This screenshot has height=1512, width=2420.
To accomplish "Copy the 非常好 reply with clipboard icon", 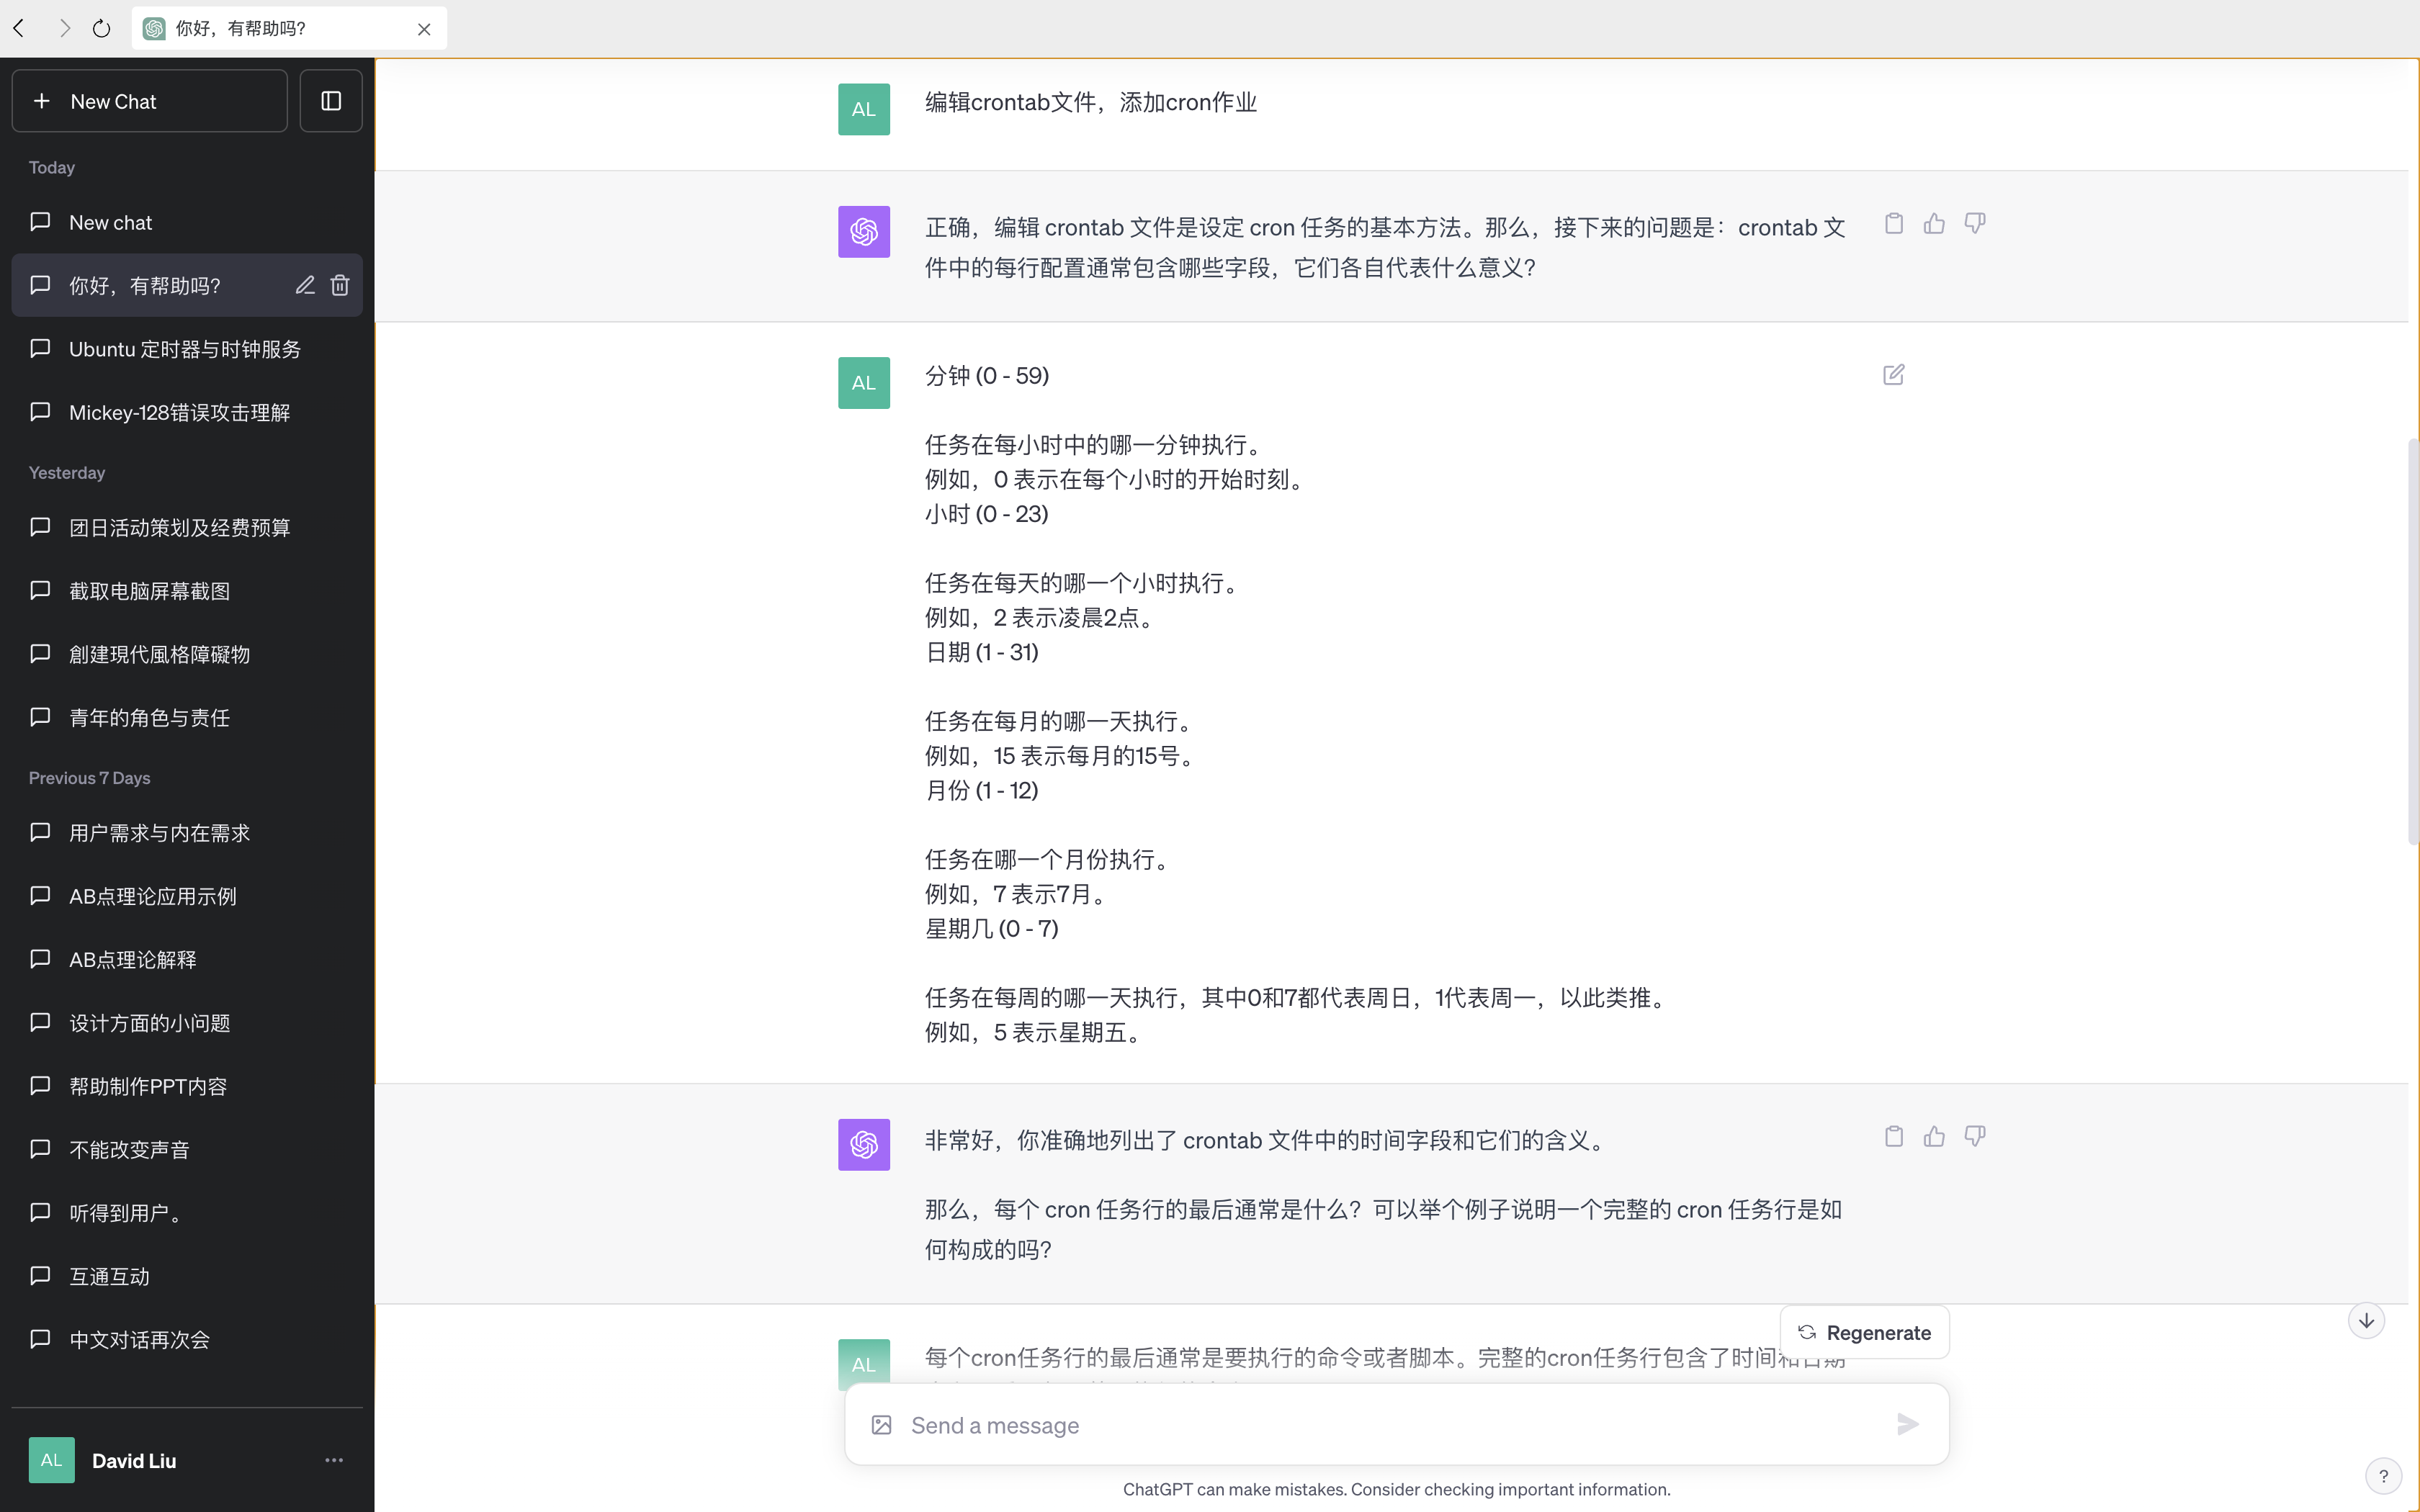I will [1893, 1137].
